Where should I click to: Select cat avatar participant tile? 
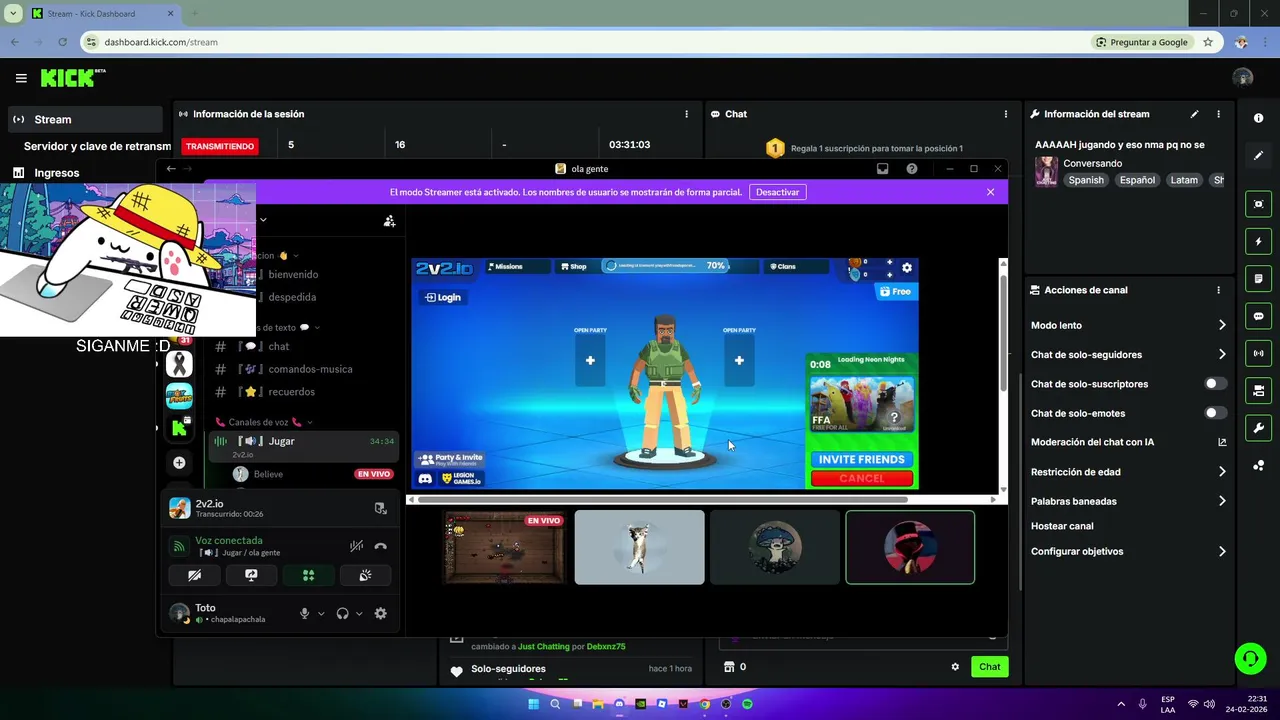pyautogui.click(x=639, y=547)
